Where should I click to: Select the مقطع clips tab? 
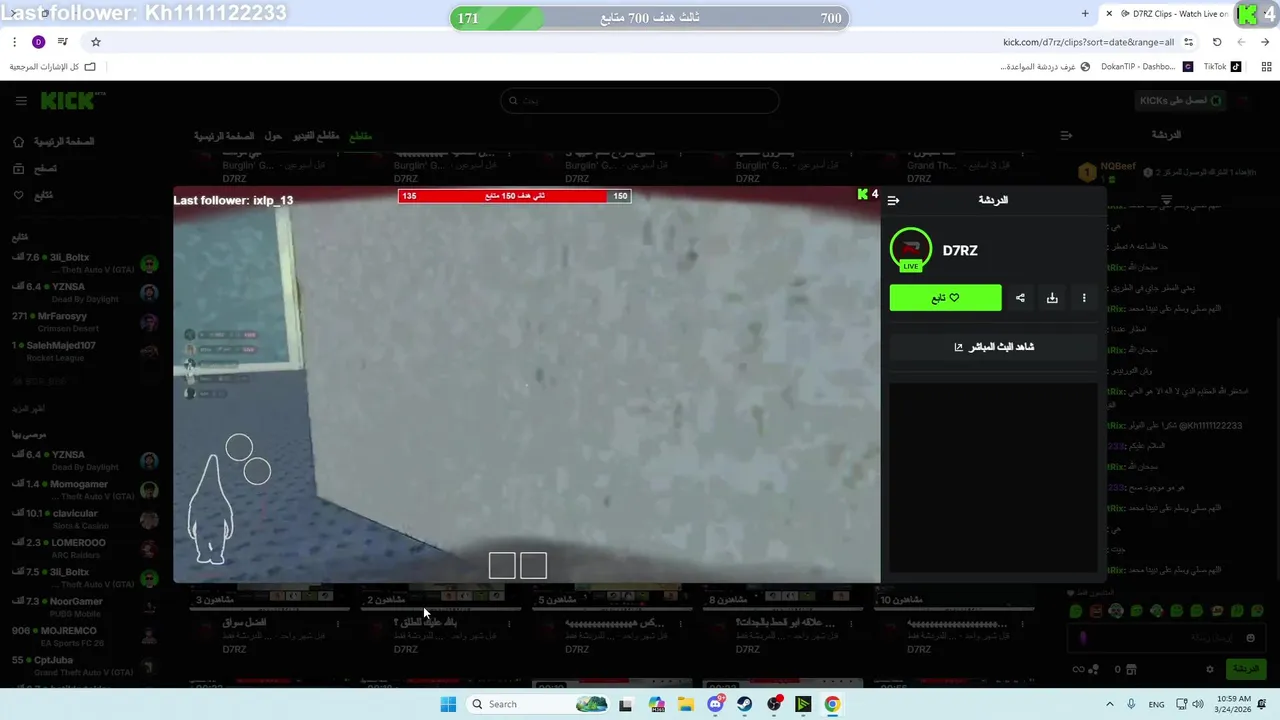(360, 136)
